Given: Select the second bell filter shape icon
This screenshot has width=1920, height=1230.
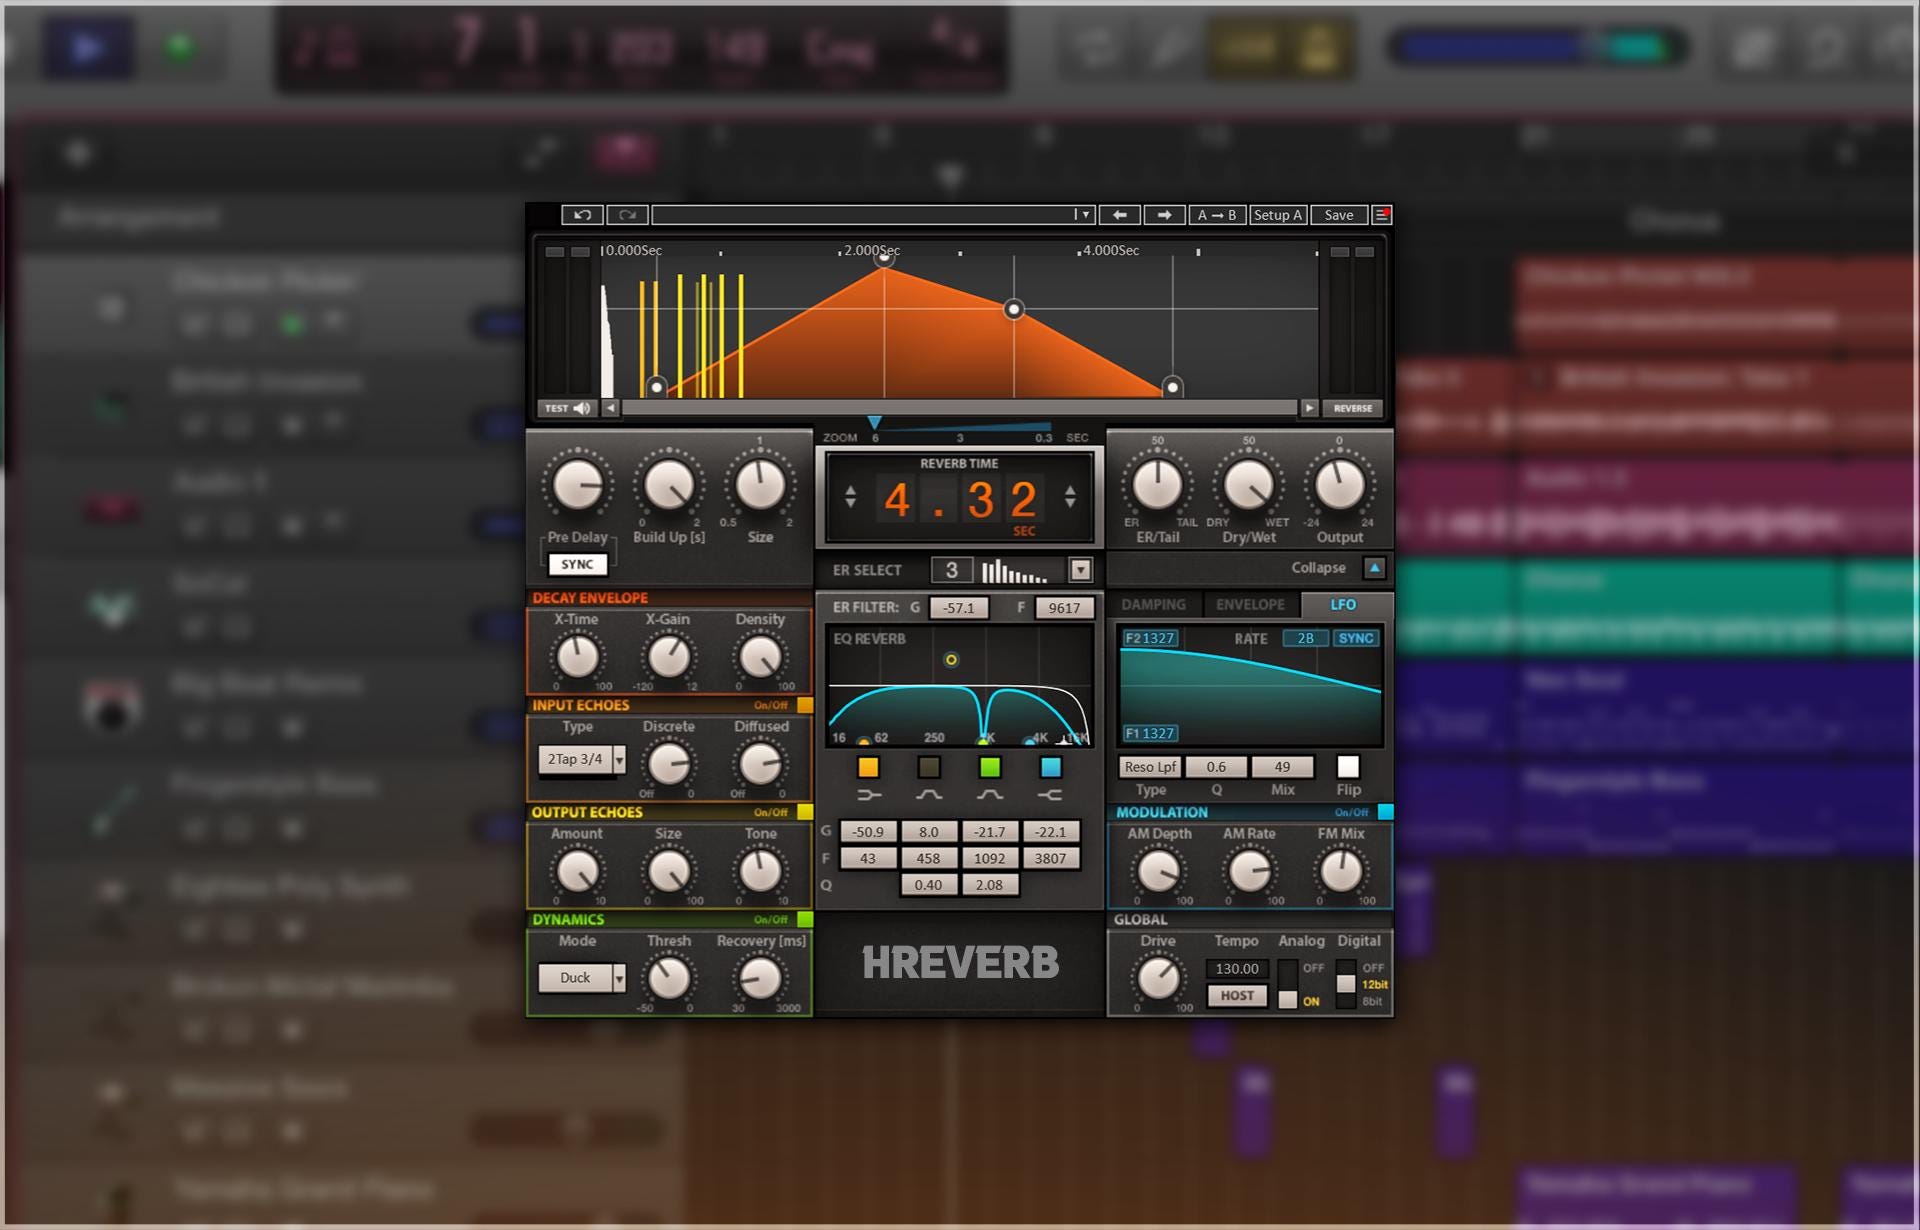Looking at the screenshot, I should [990, 795].
